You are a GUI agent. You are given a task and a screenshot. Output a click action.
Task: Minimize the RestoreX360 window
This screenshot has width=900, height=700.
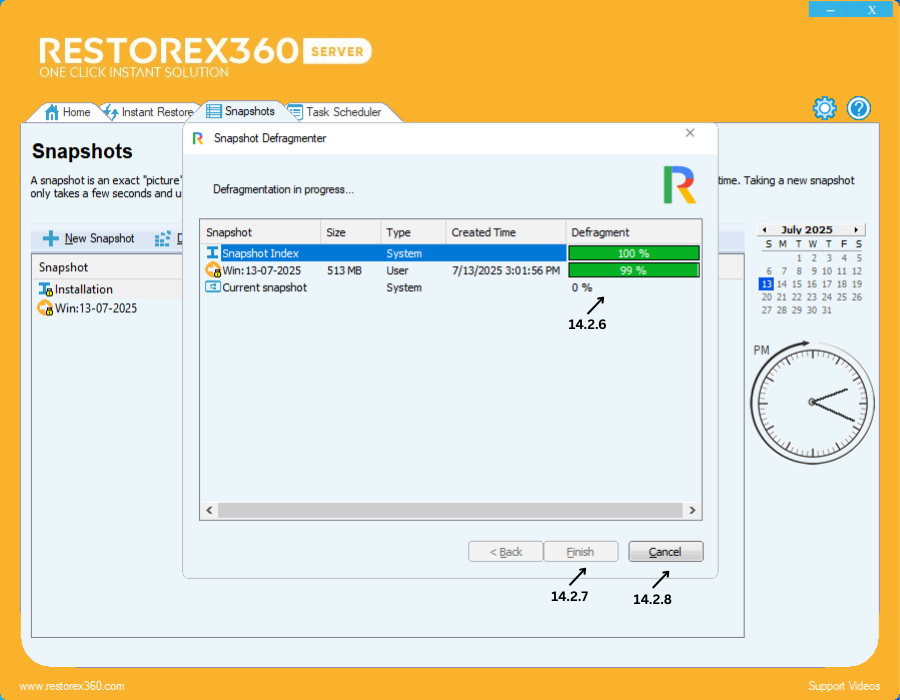[830, 10]
